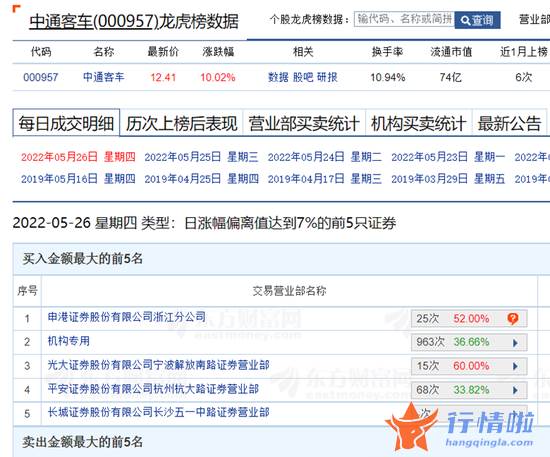550x457 pixels.
Task: Click the 交易营业部名称 column header
Action: 289,291
